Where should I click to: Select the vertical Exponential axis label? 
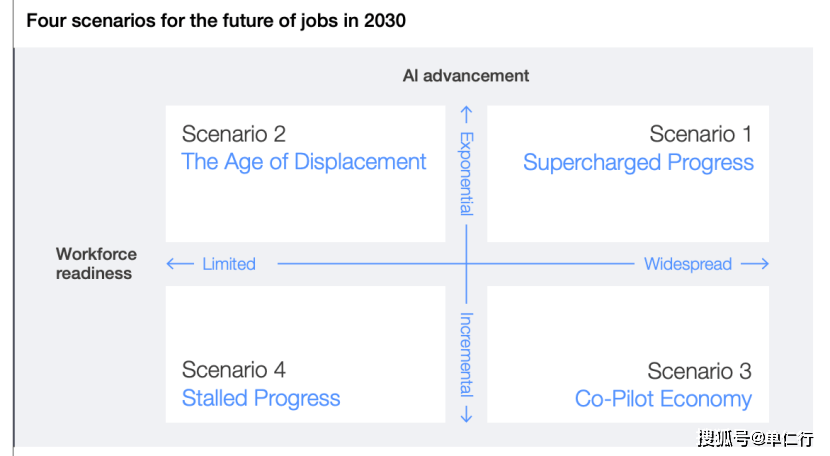pyautogui.click(x=466, y=172)
